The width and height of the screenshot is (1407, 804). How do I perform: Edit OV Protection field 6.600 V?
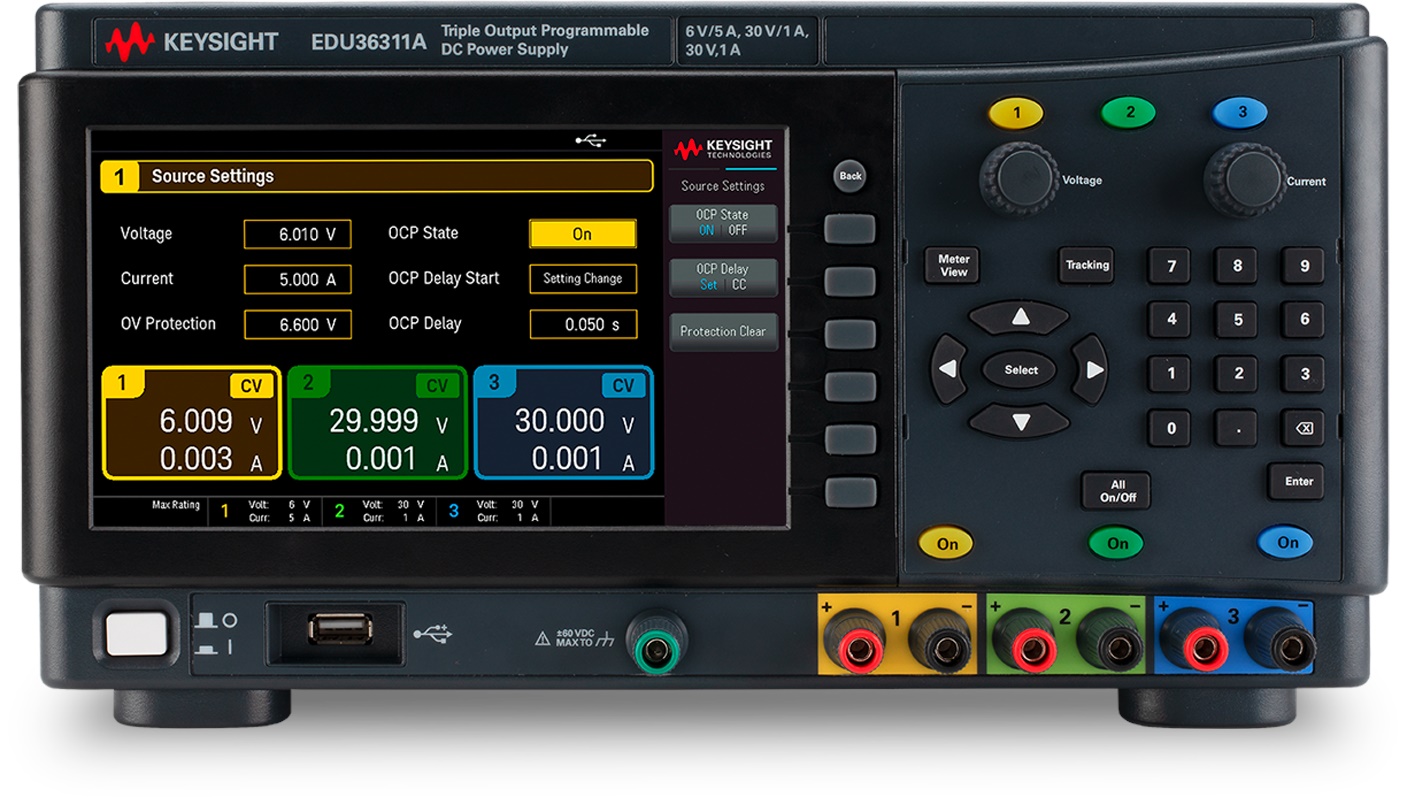coord(298,324)
